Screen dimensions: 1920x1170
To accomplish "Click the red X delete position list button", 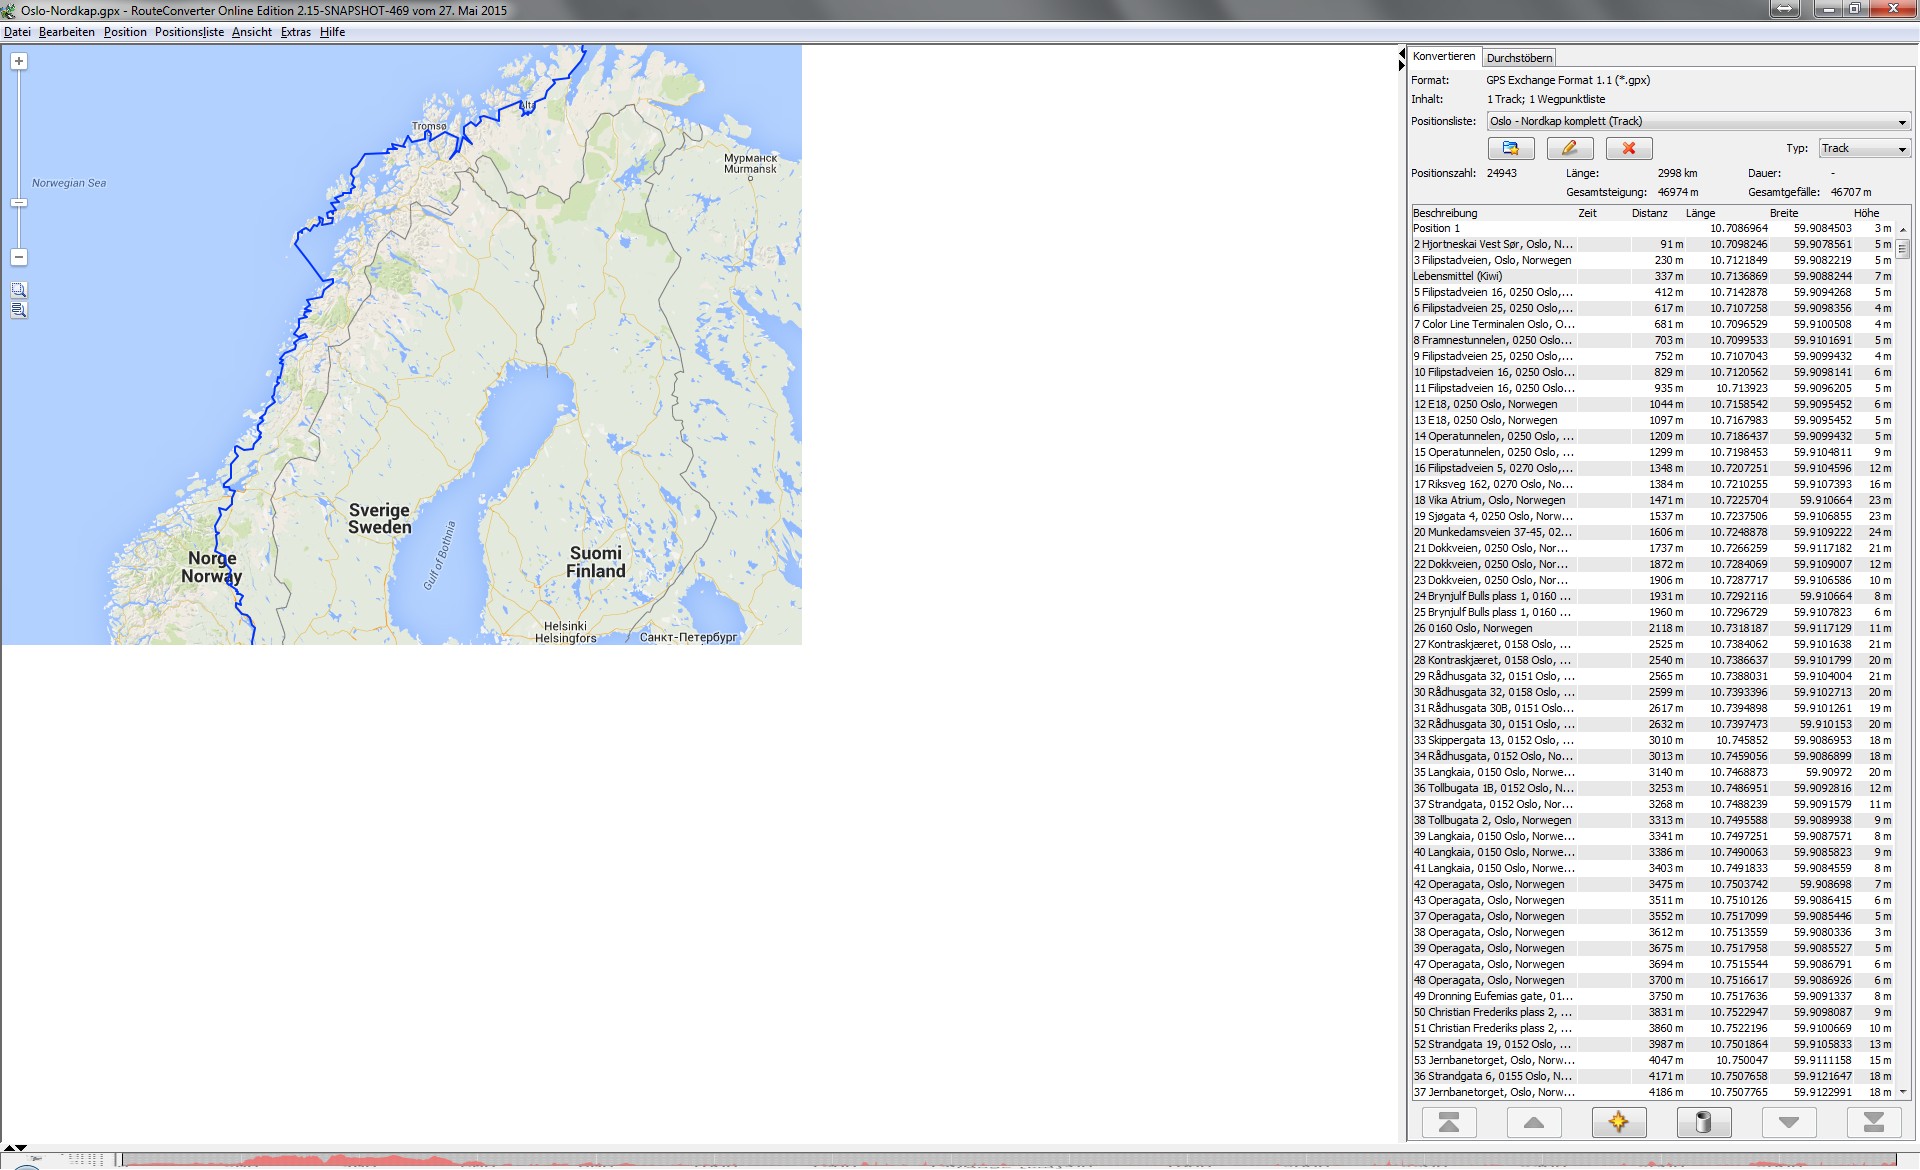I will point(1628,148).
